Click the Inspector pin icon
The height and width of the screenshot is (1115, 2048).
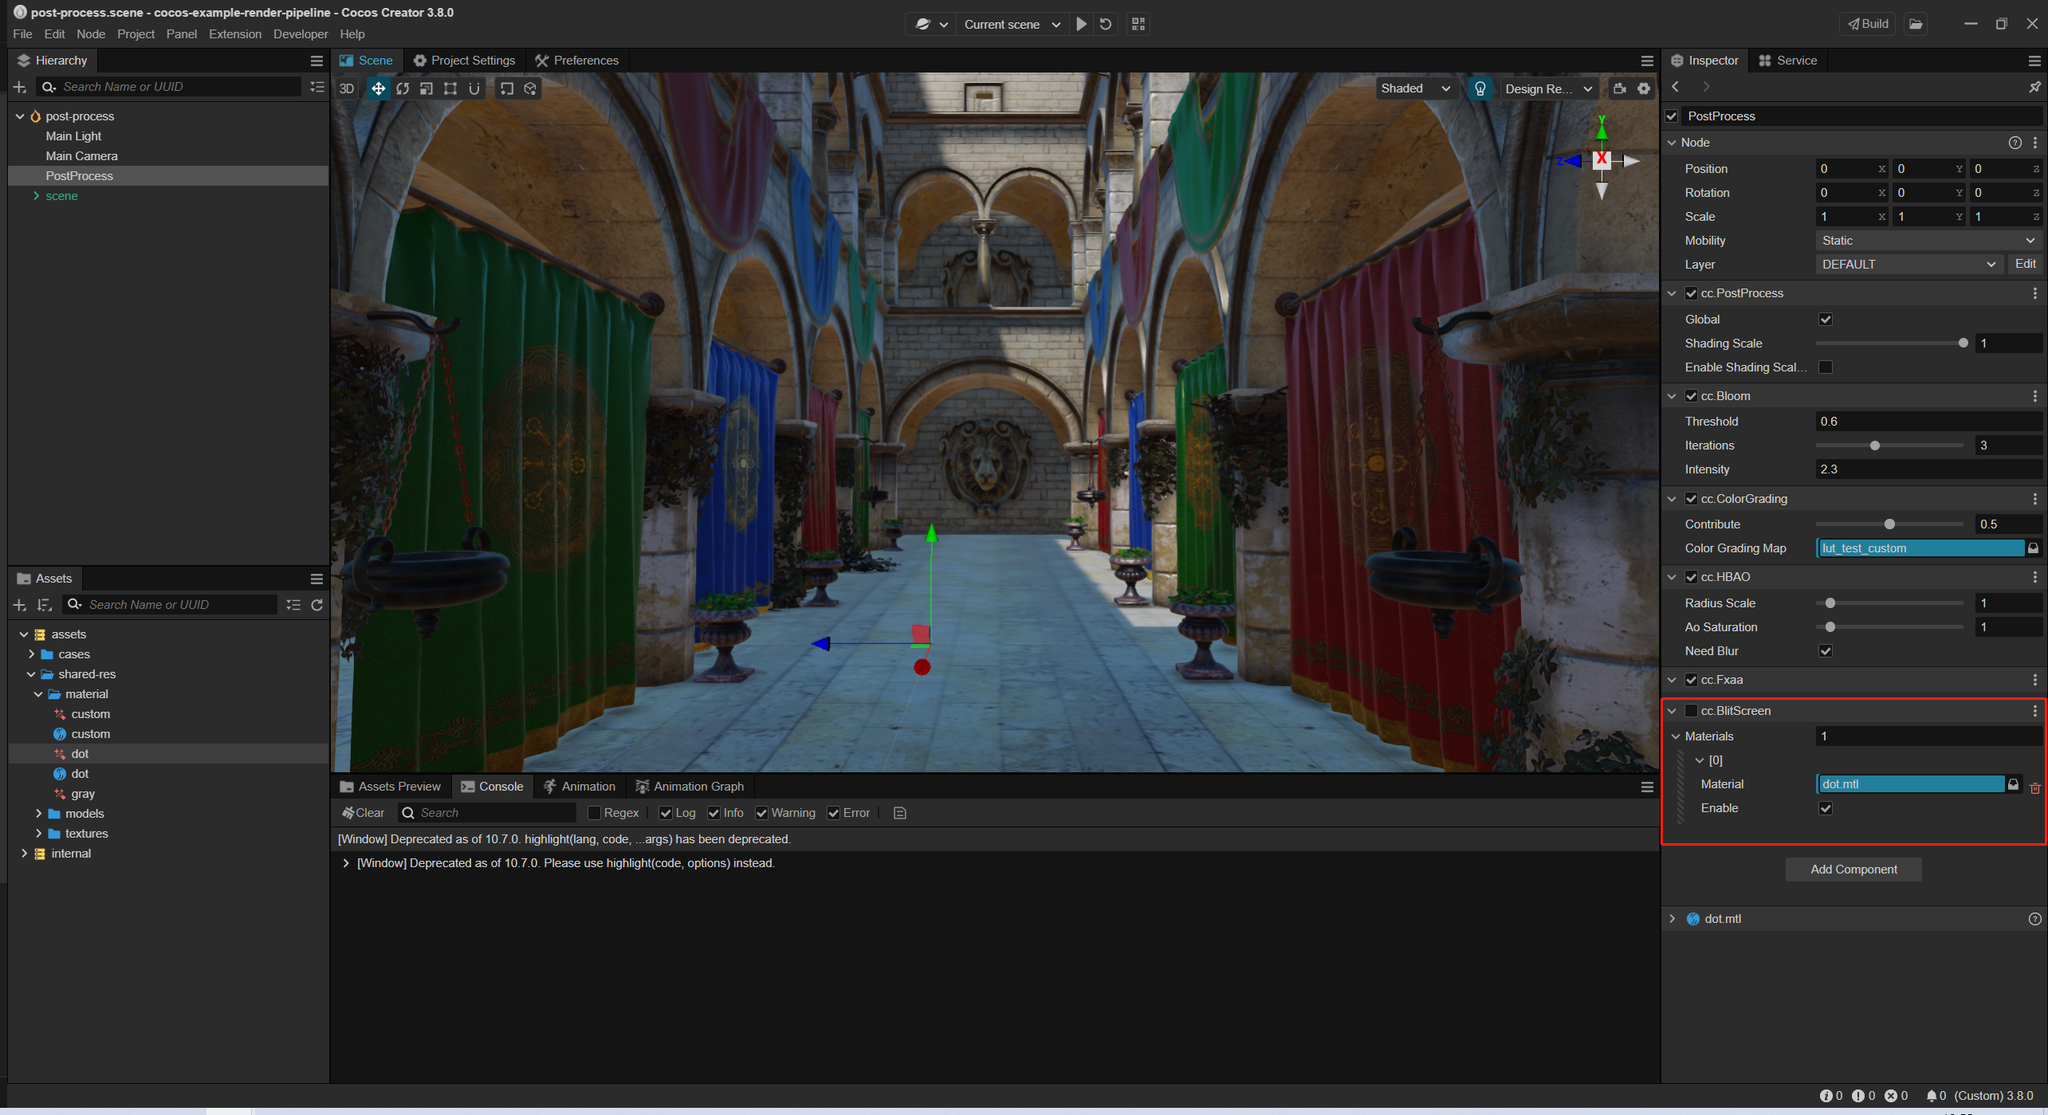click(2035, 87)
